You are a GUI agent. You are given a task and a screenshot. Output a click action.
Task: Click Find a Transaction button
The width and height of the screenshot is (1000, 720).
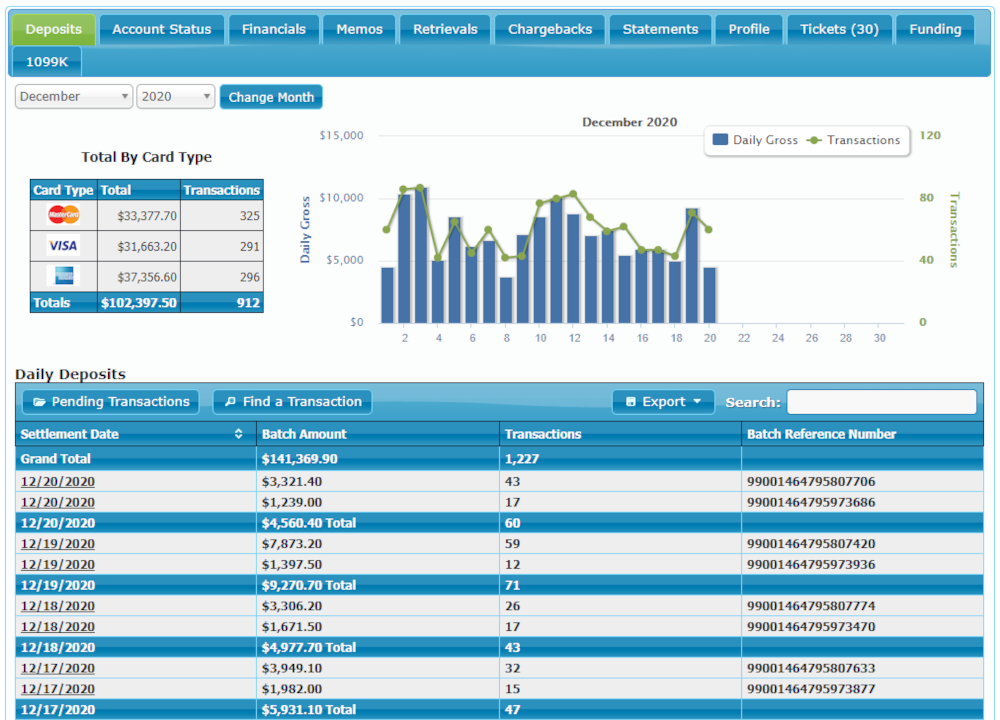(292, 402)
